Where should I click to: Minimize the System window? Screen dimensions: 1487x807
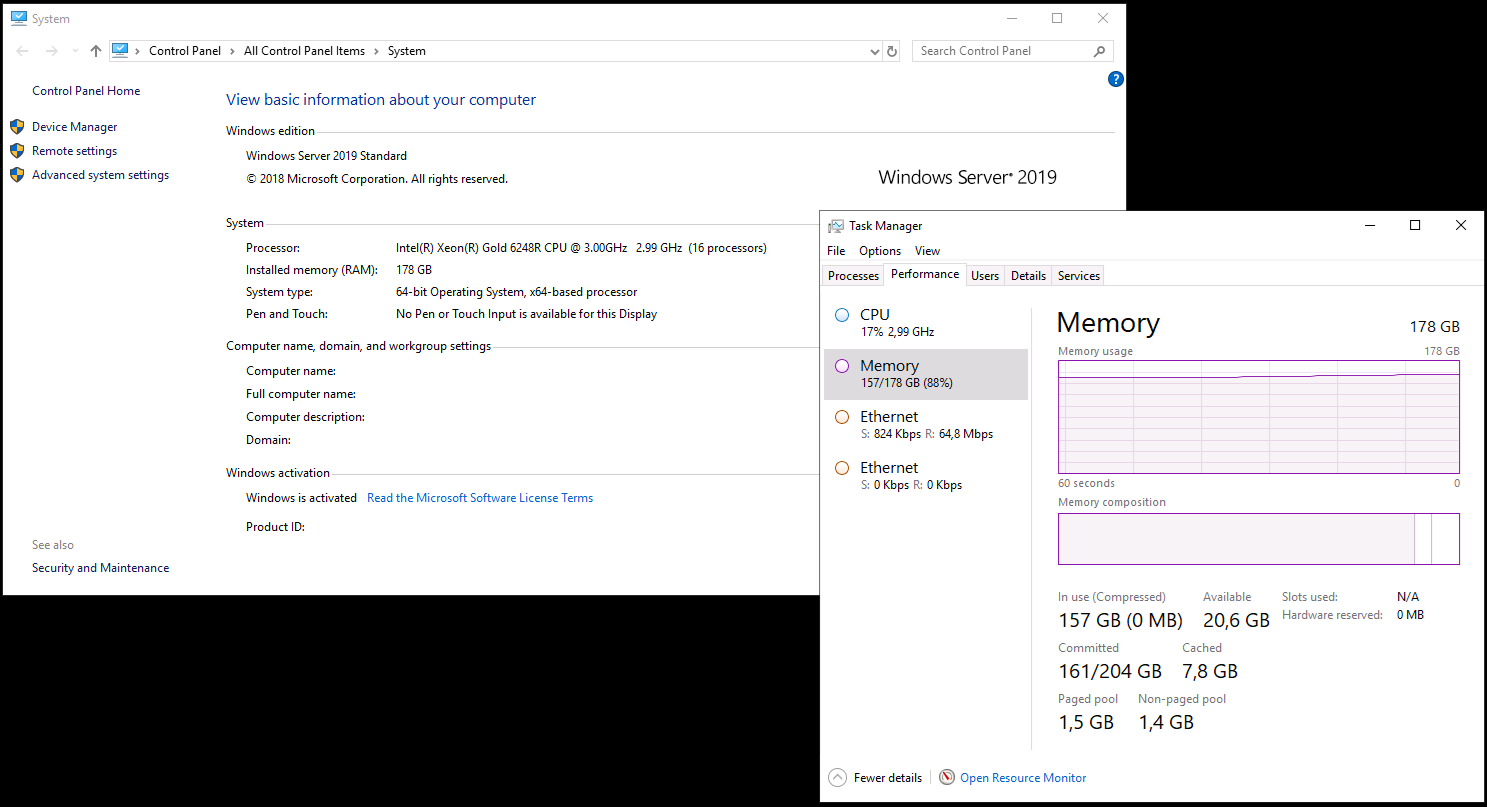pos(1011,18)
